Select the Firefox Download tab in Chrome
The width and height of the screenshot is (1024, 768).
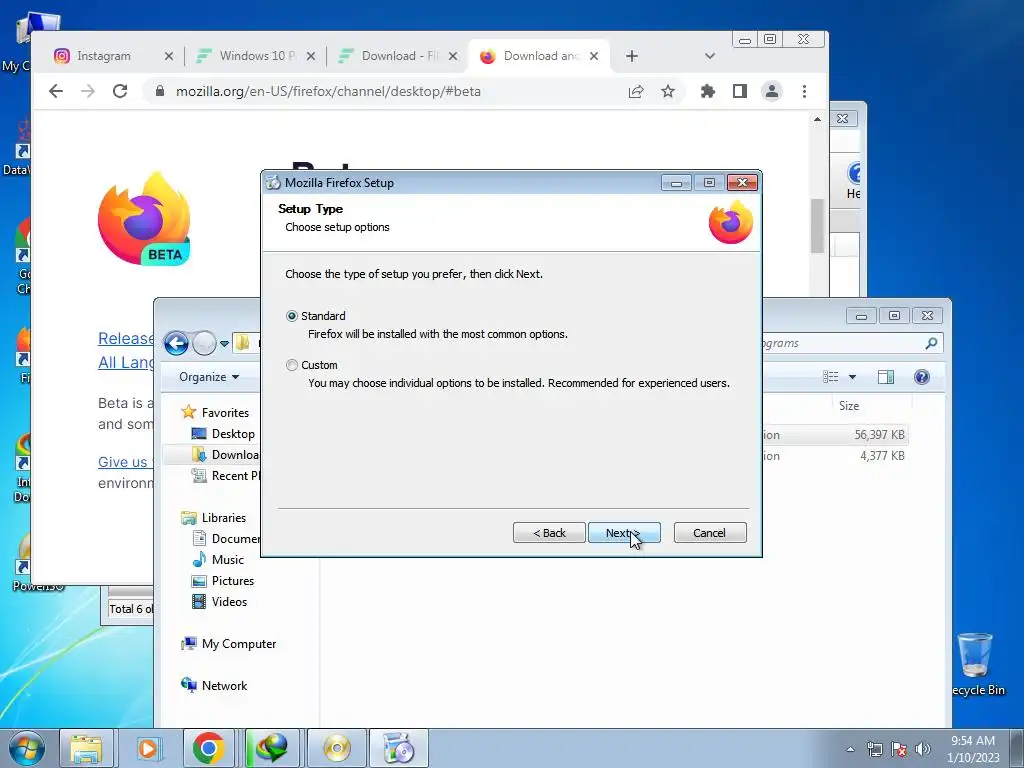click(539, 56)
